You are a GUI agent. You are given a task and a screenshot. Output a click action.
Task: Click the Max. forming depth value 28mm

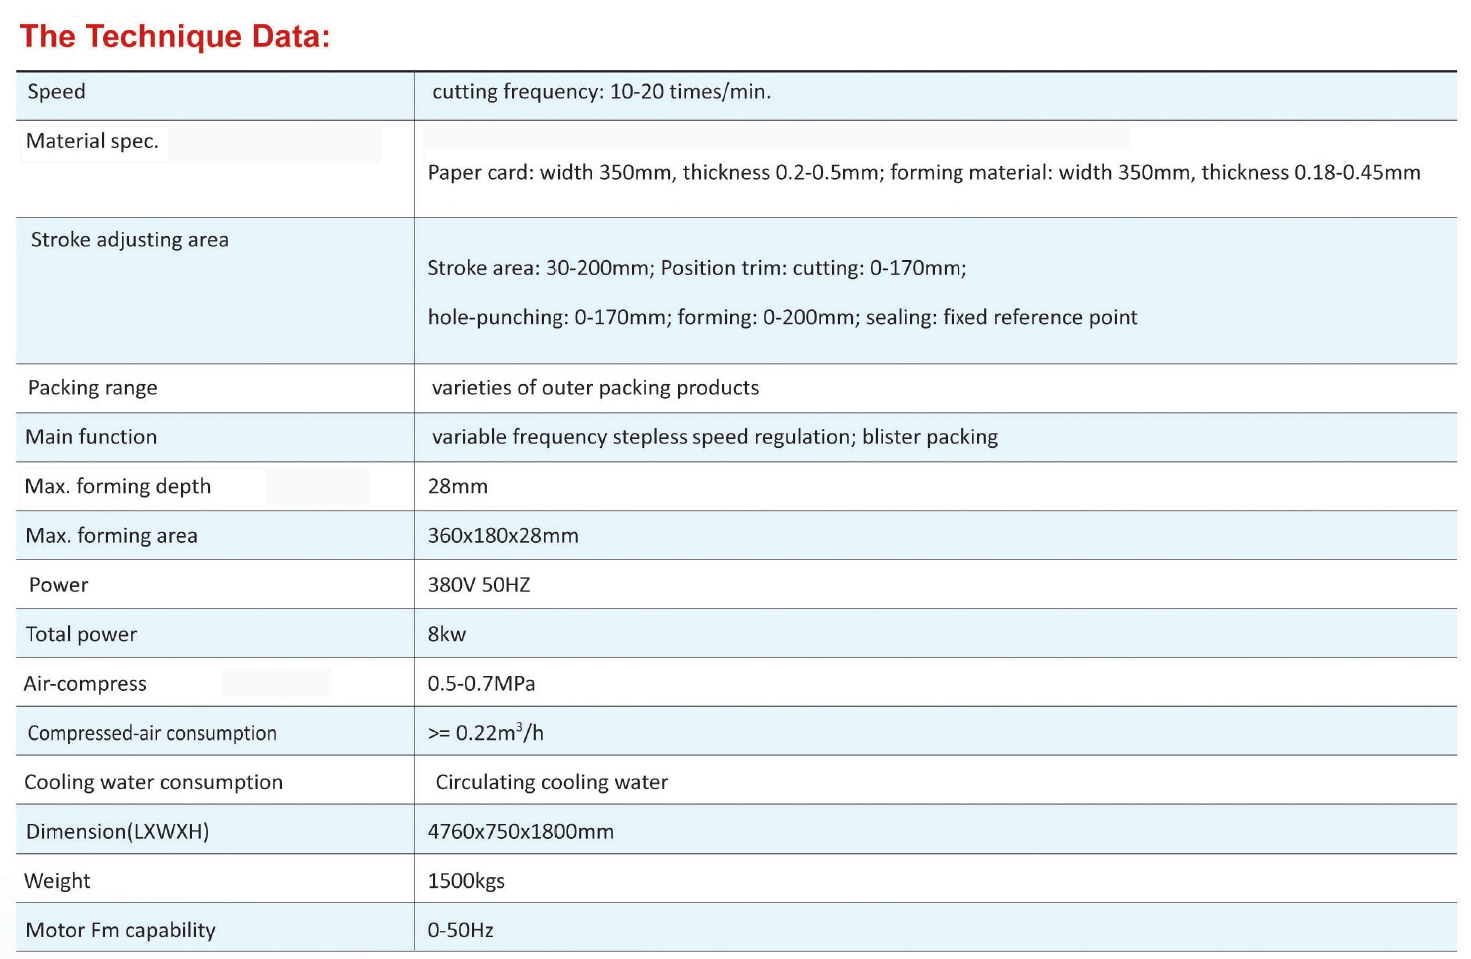458,487
